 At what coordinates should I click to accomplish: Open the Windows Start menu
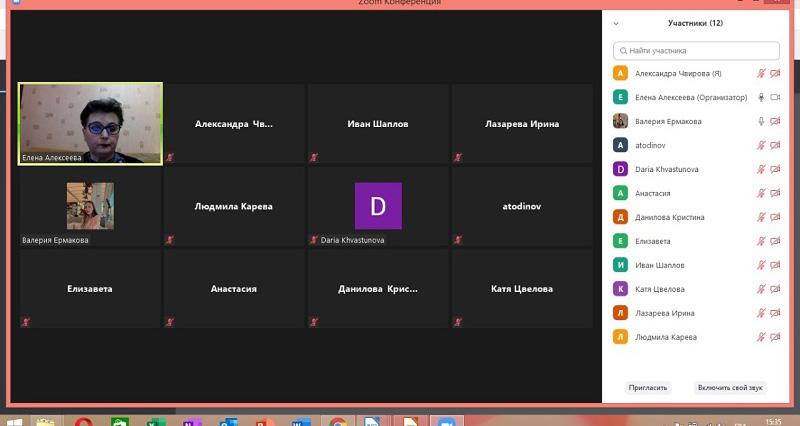(16, 421)
